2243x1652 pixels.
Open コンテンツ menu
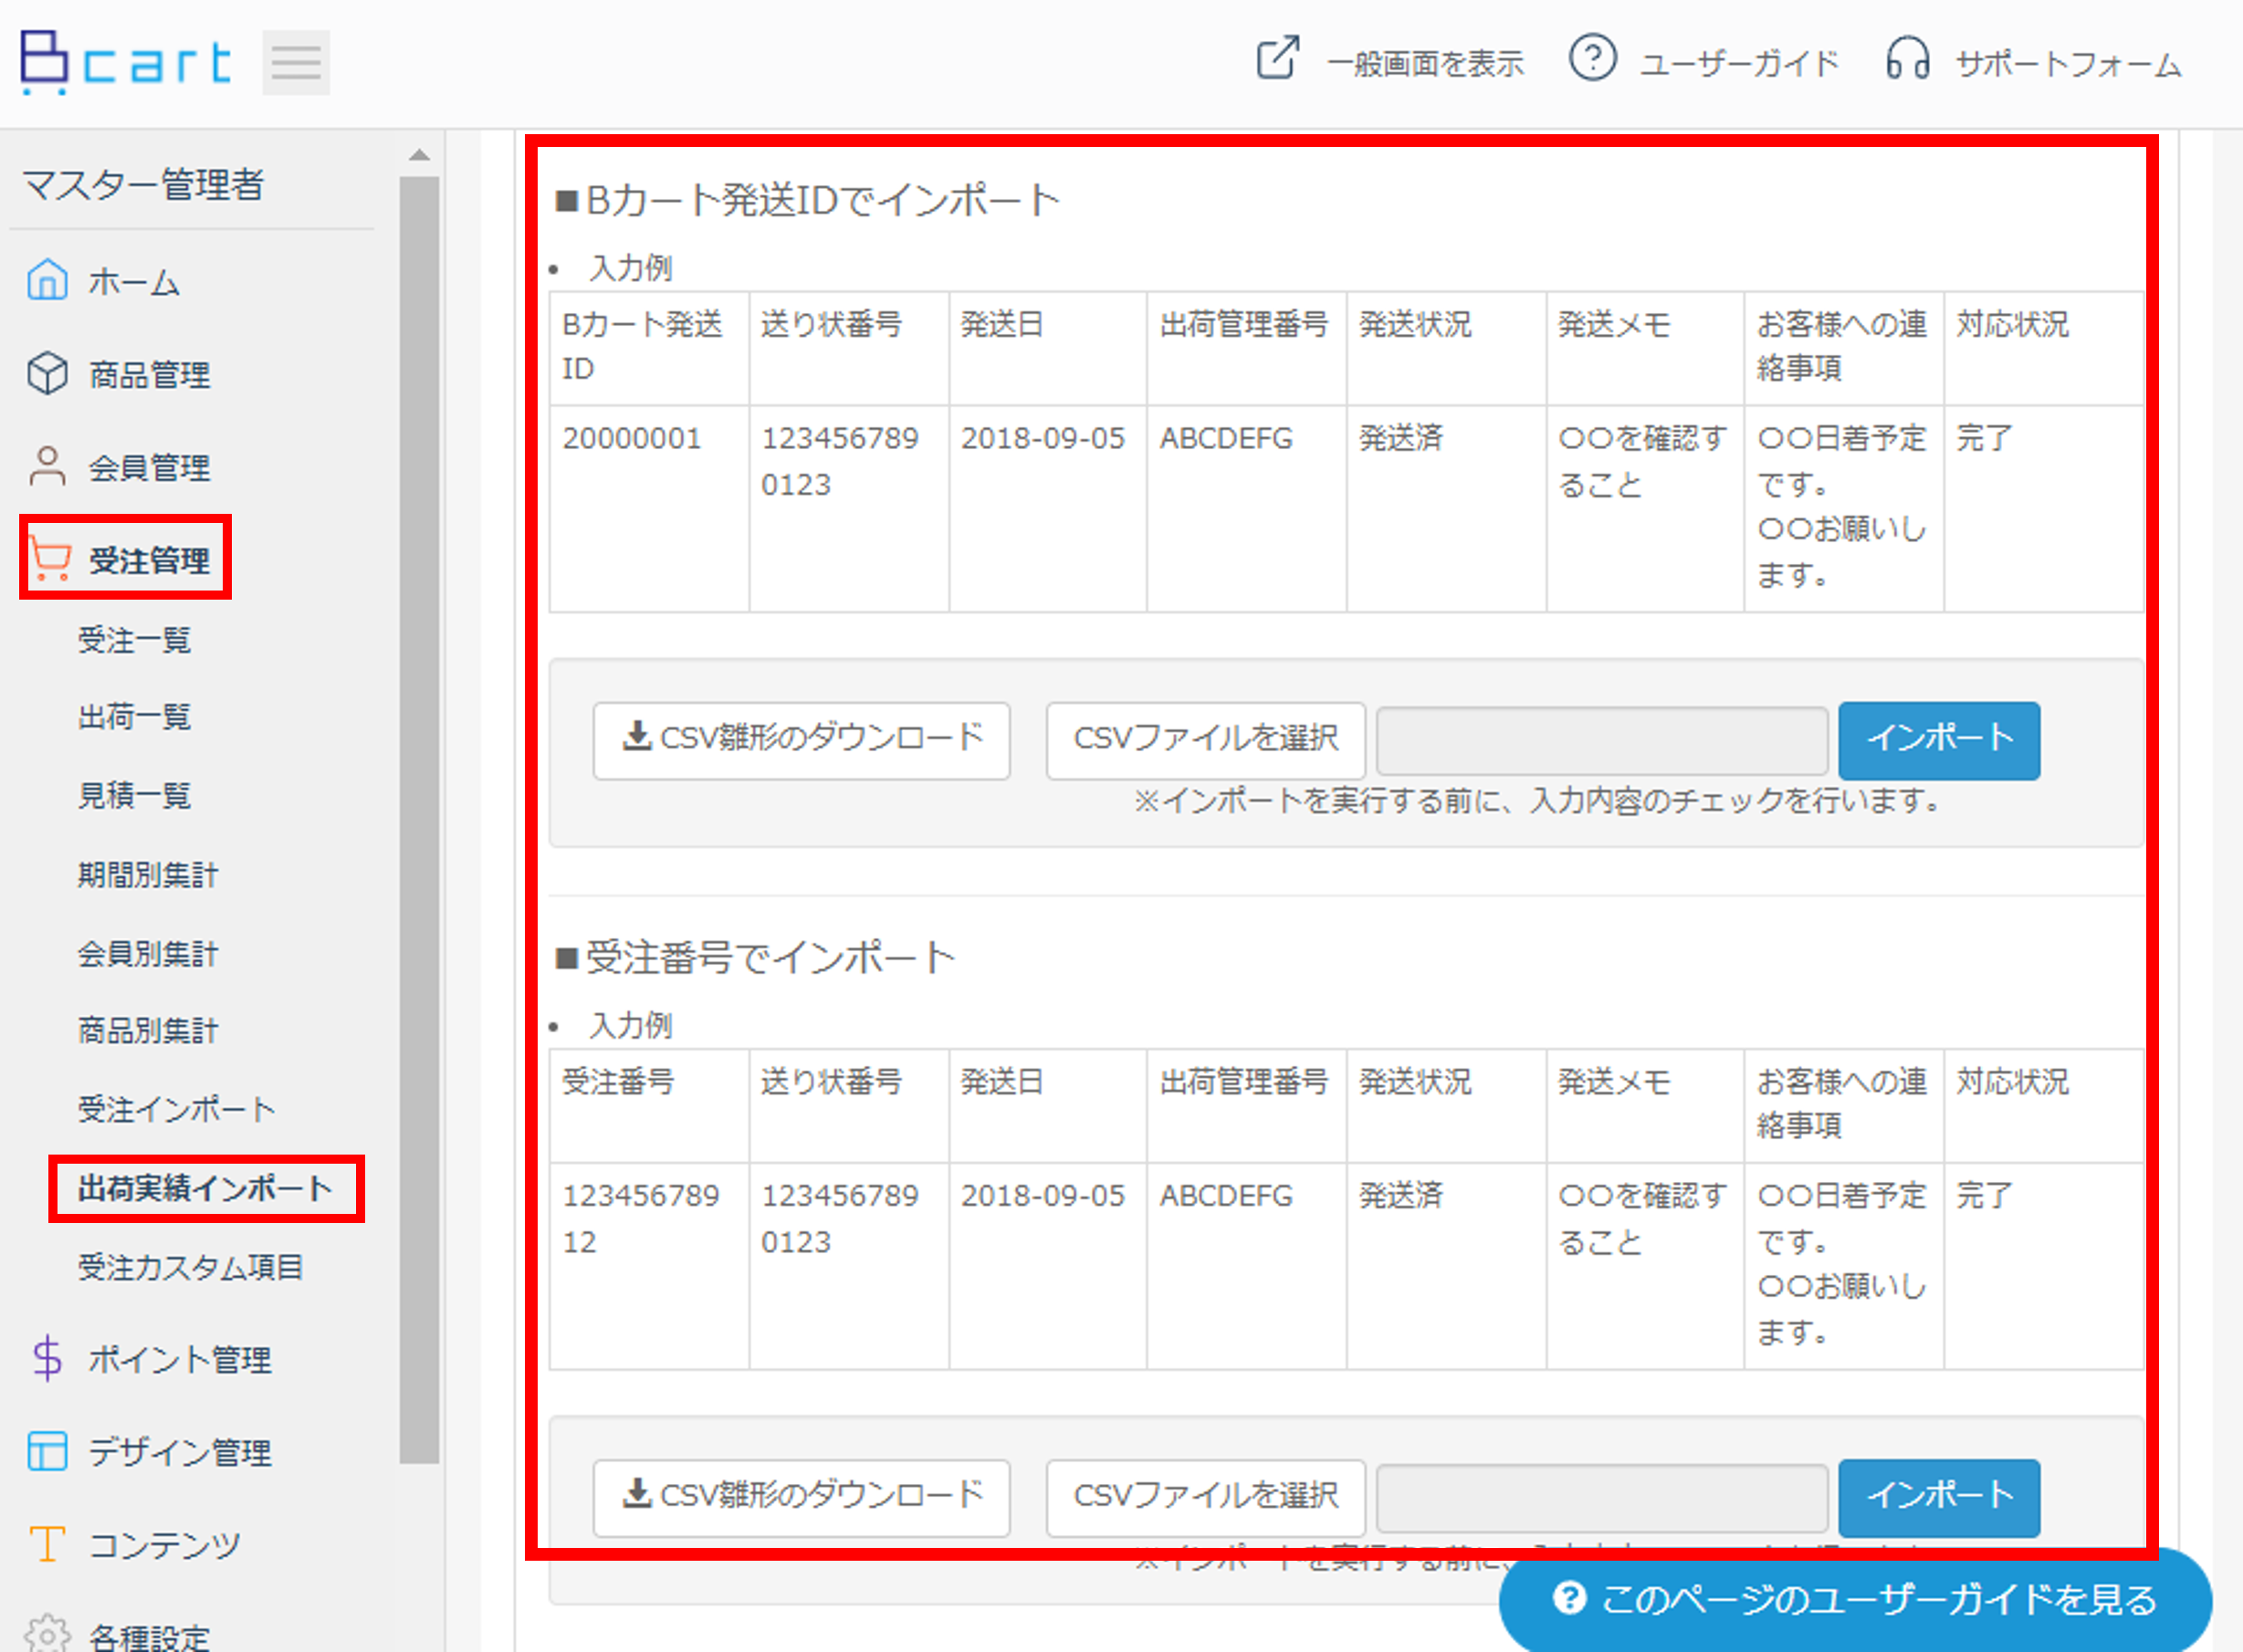pos(164,1545)
